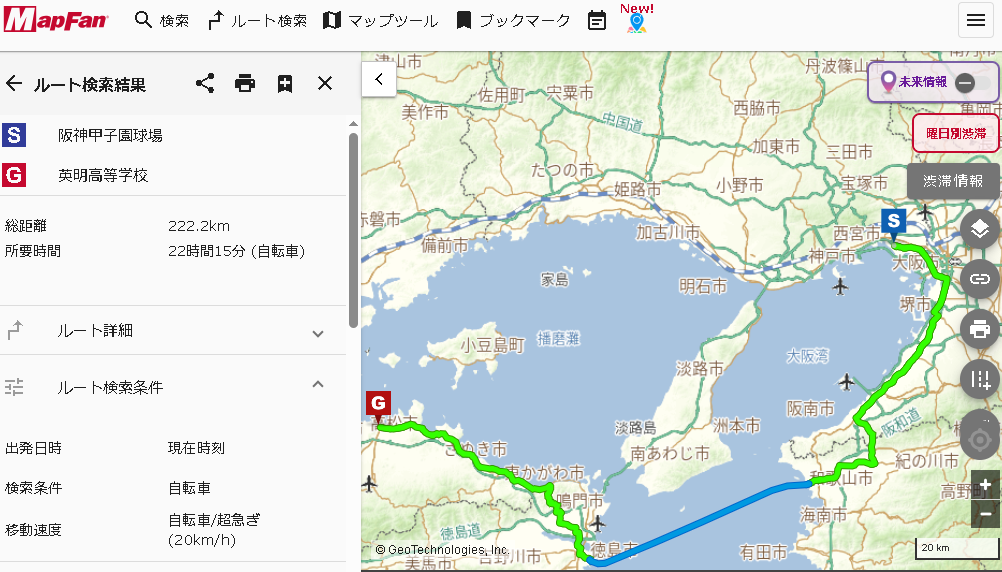This screenshot has height=572, width=1002.
Task: Click the current location target button
Action: [x=980, y=439]
